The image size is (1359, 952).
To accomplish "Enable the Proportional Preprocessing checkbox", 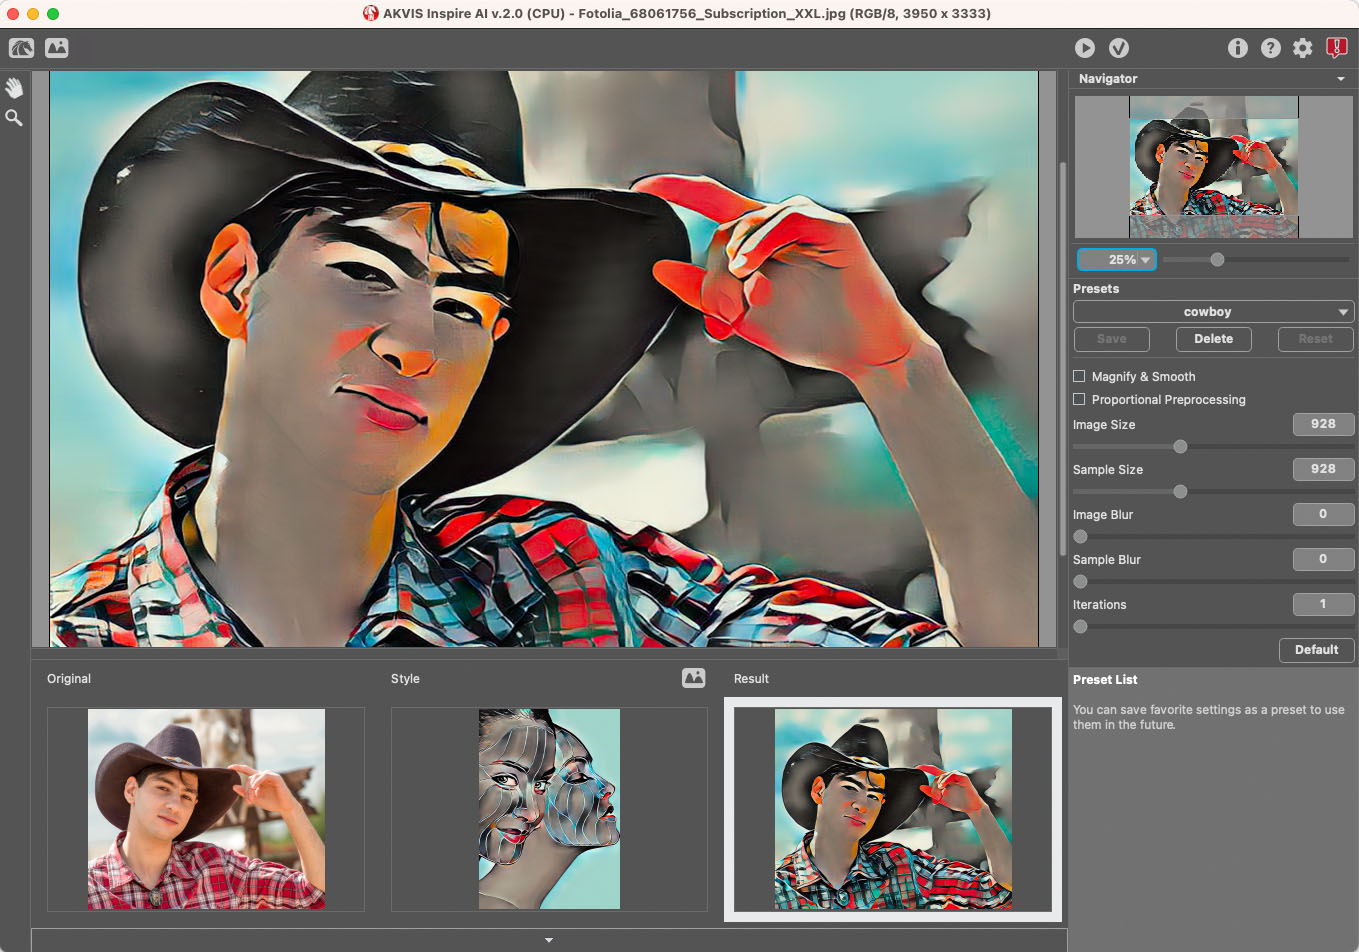I will [x=1079, y=399].
